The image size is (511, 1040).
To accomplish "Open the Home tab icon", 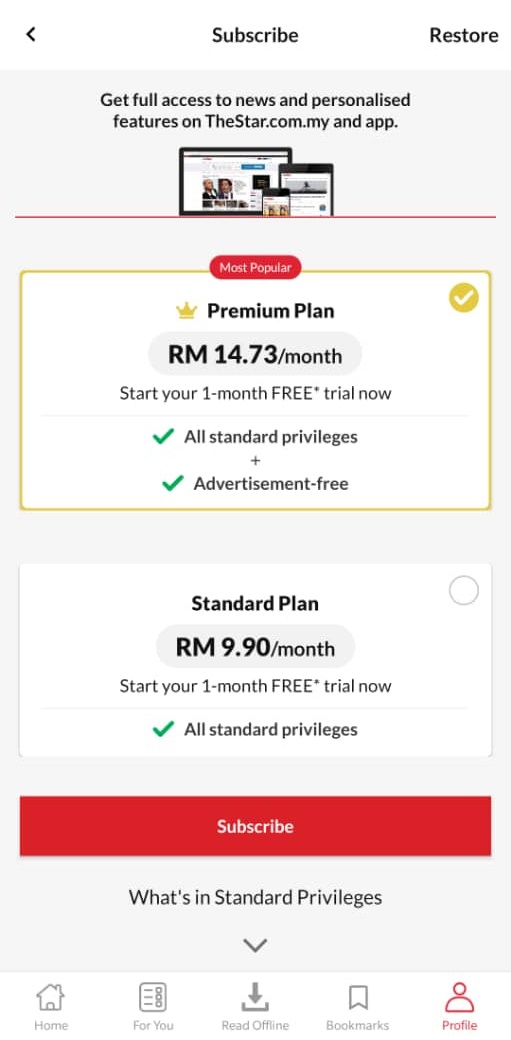I will pyautogui.click(x=50, y=997).
